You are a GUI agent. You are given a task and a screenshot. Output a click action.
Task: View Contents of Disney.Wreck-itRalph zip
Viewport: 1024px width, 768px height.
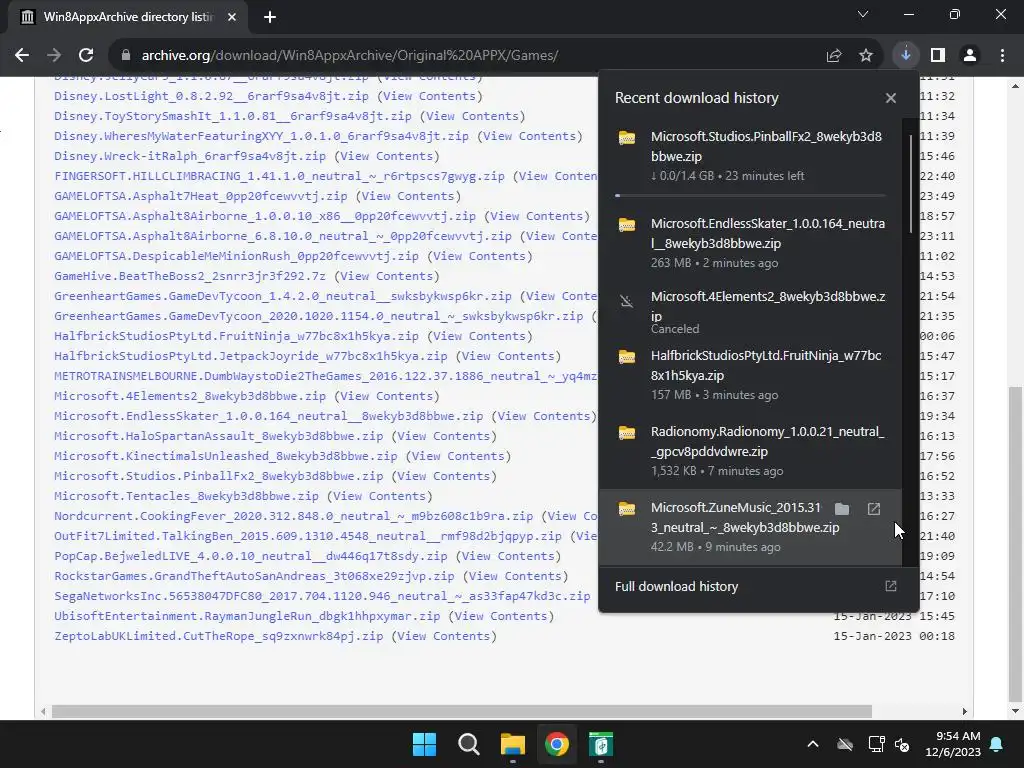(387, 156)
